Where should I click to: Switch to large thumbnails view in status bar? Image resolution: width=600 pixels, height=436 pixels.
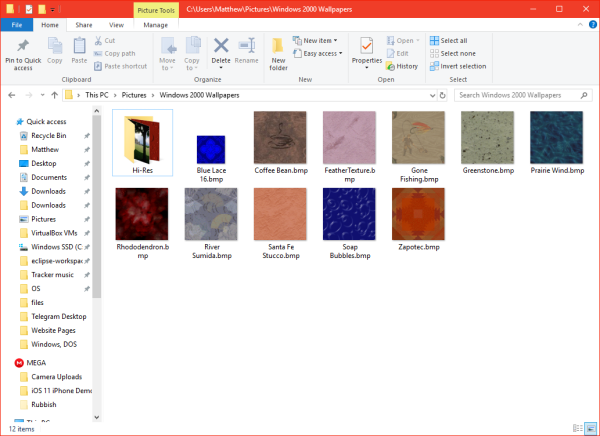tap(591, 428)
